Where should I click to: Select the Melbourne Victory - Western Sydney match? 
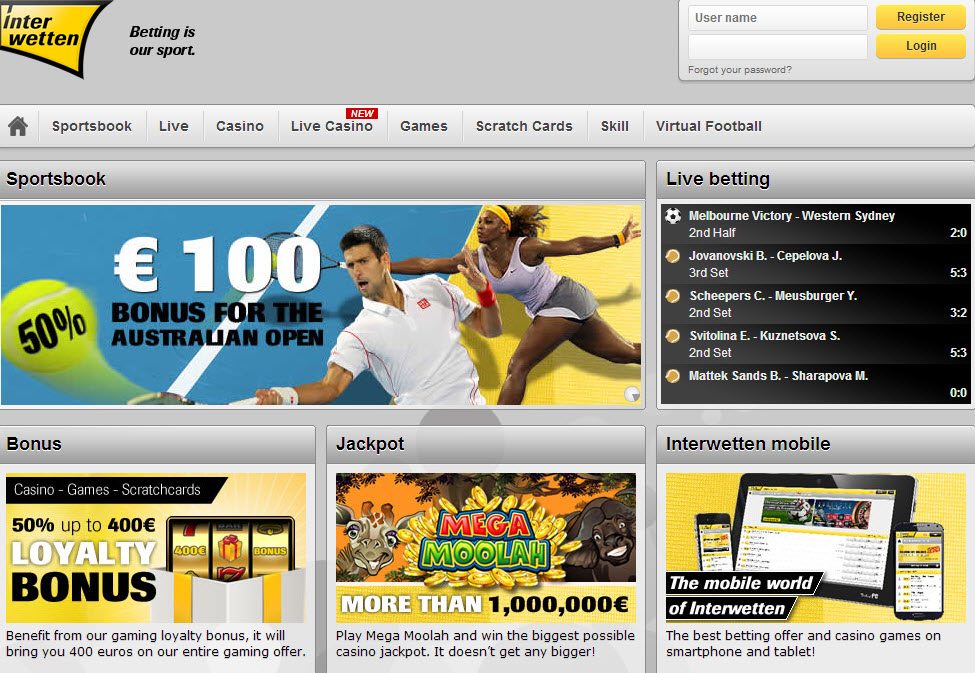coord(815,224)
